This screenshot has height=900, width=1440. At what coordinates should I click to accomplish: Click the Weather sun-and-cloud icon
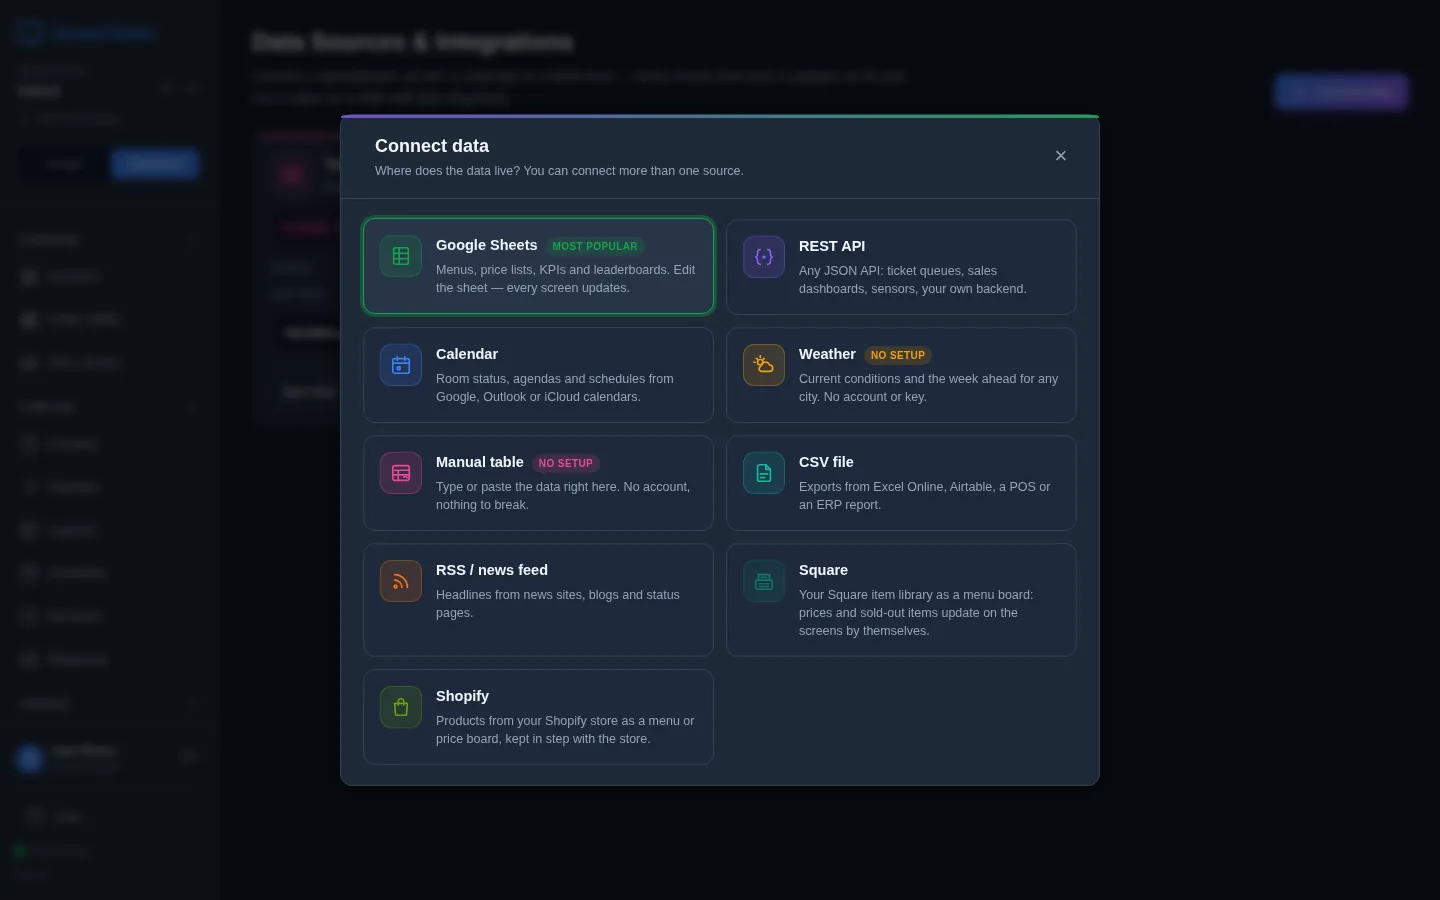point(764,365)
